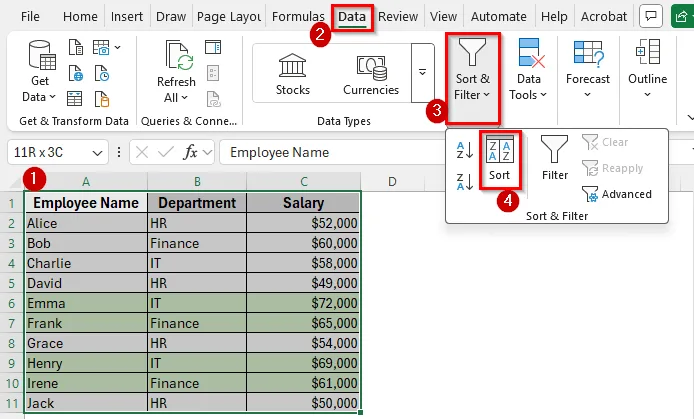Click the cell containing Charlie
Viewport: 694px width, 419px height.
pos(86,263)
